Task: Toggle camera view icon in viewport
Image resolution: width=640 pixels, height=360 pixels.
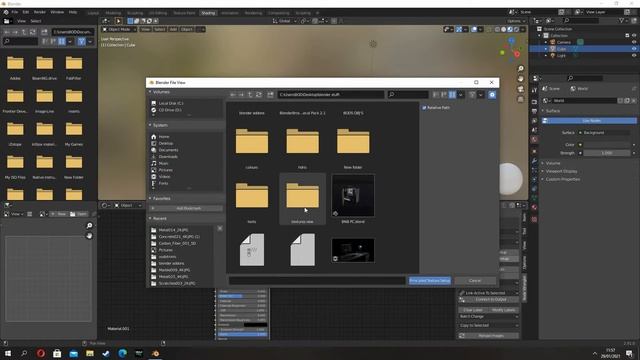Action: (x=520, y=89)
